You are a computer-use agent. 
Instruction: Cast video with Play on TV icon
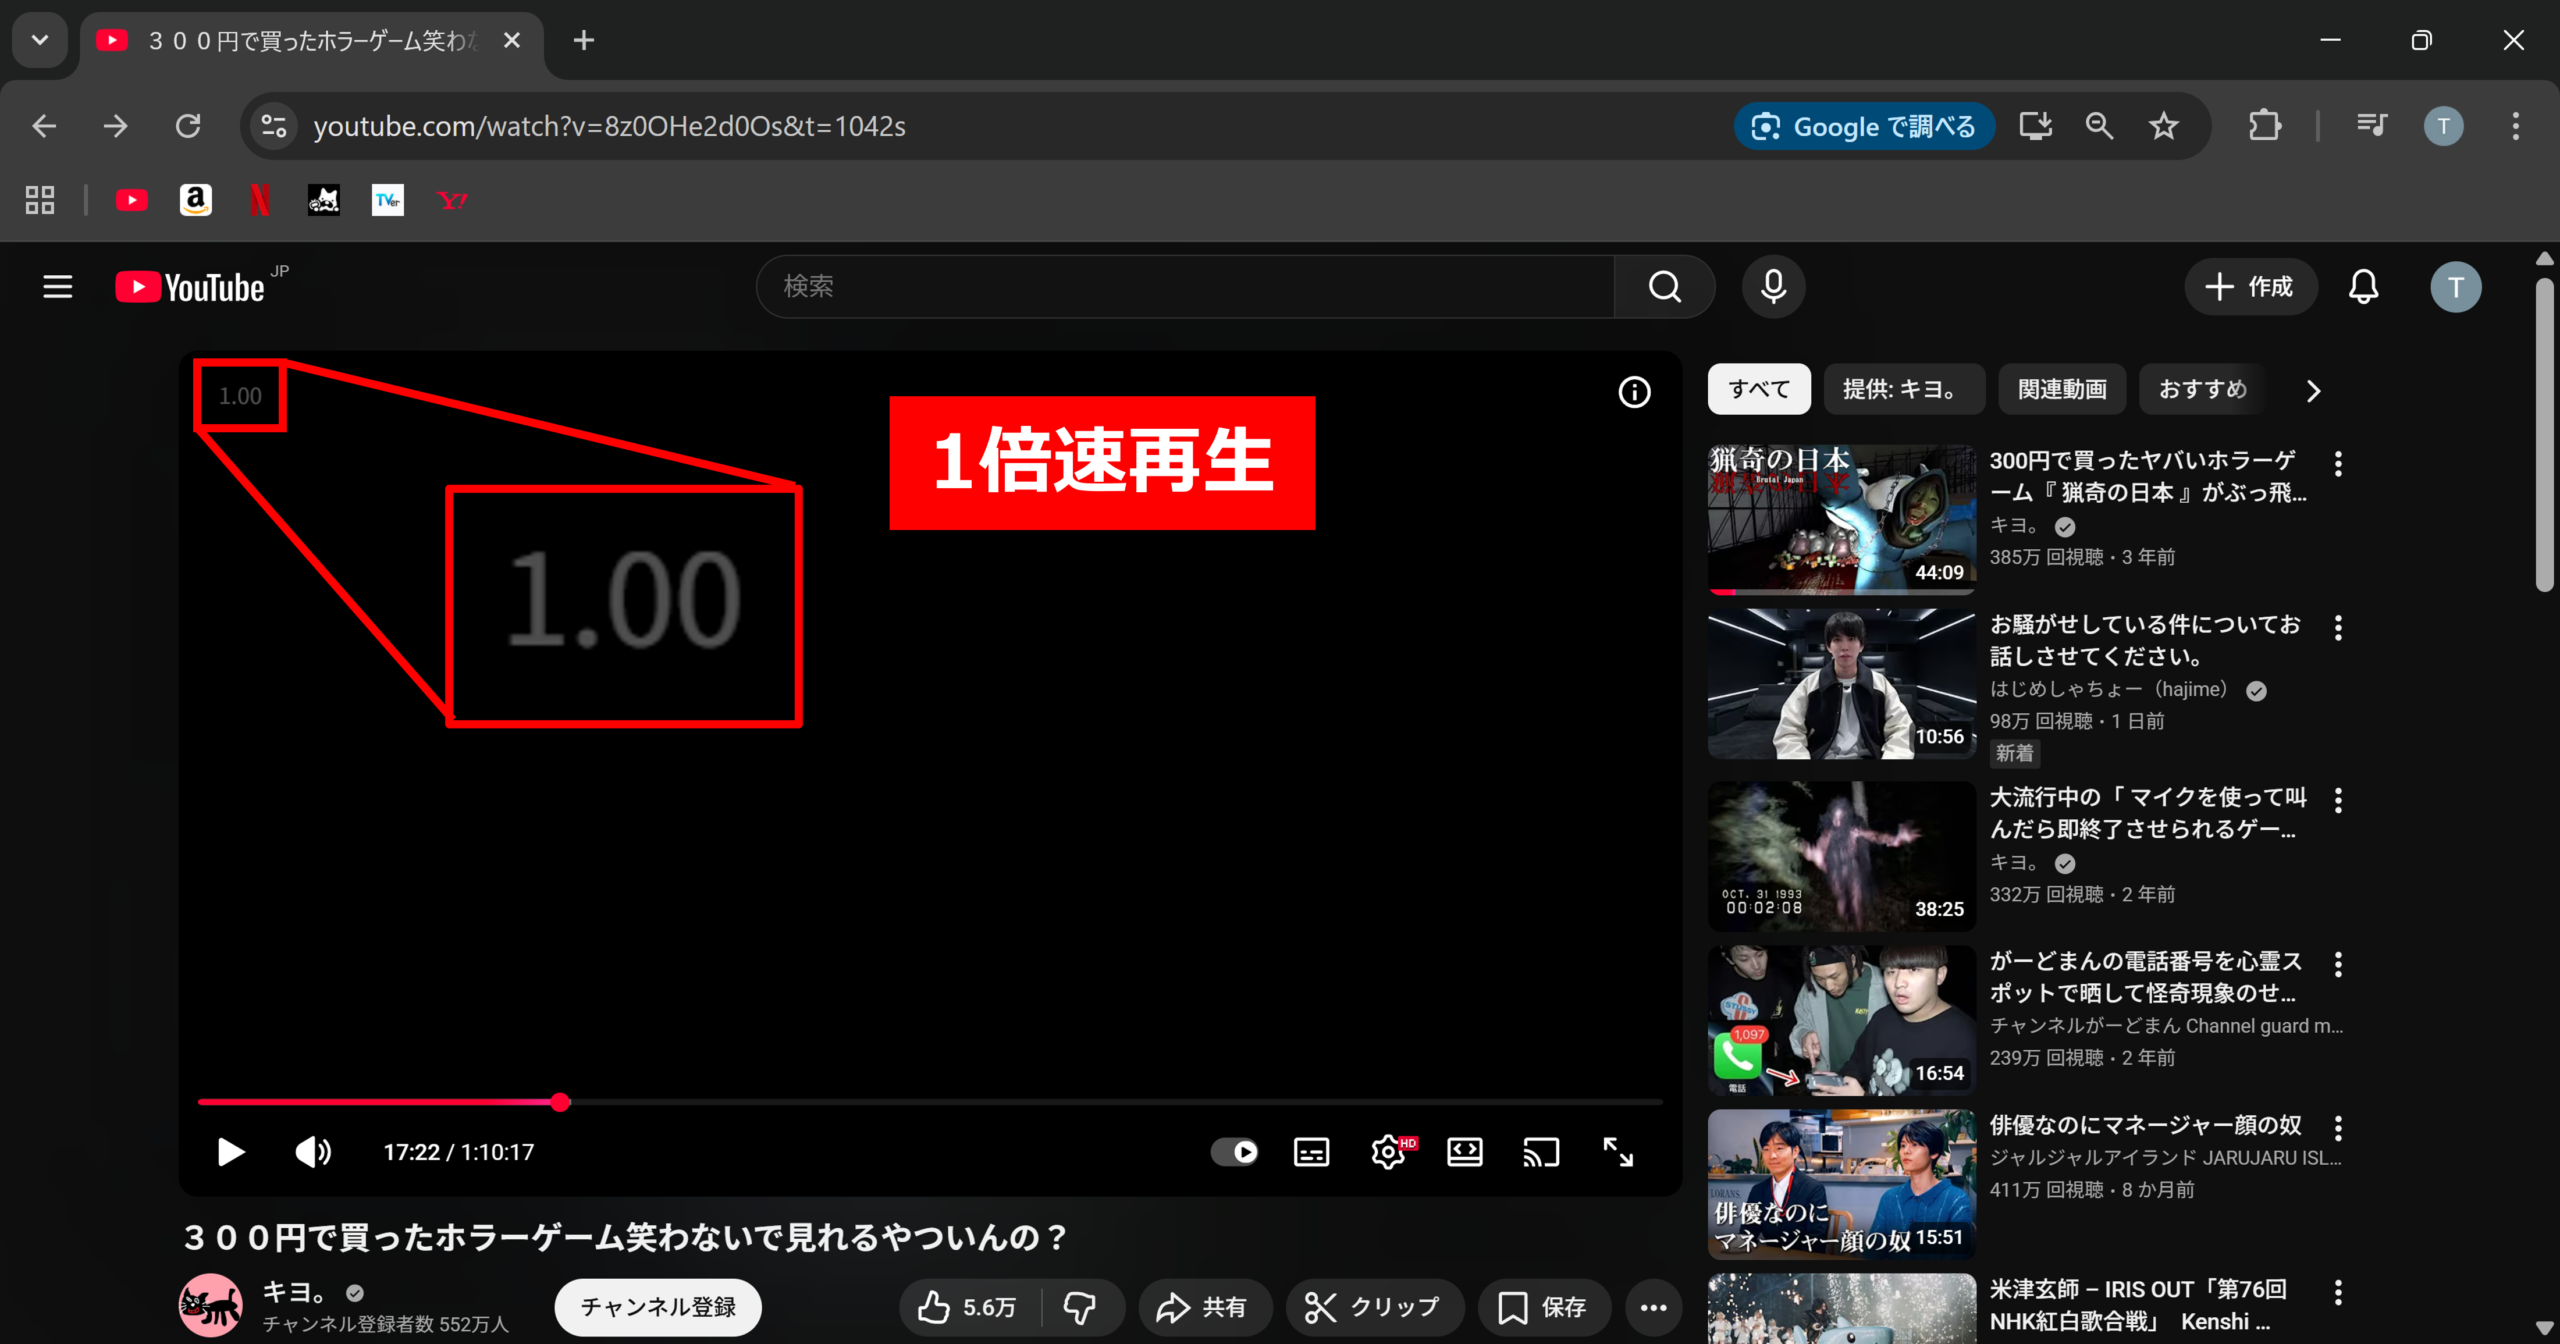pos(1541,1152)
